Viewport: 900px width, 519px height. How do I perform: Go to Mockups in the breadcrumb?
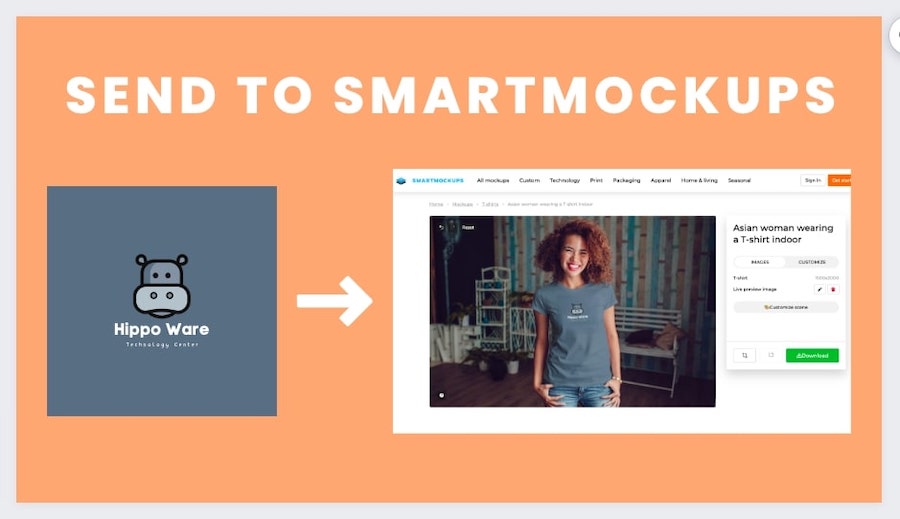463,204
